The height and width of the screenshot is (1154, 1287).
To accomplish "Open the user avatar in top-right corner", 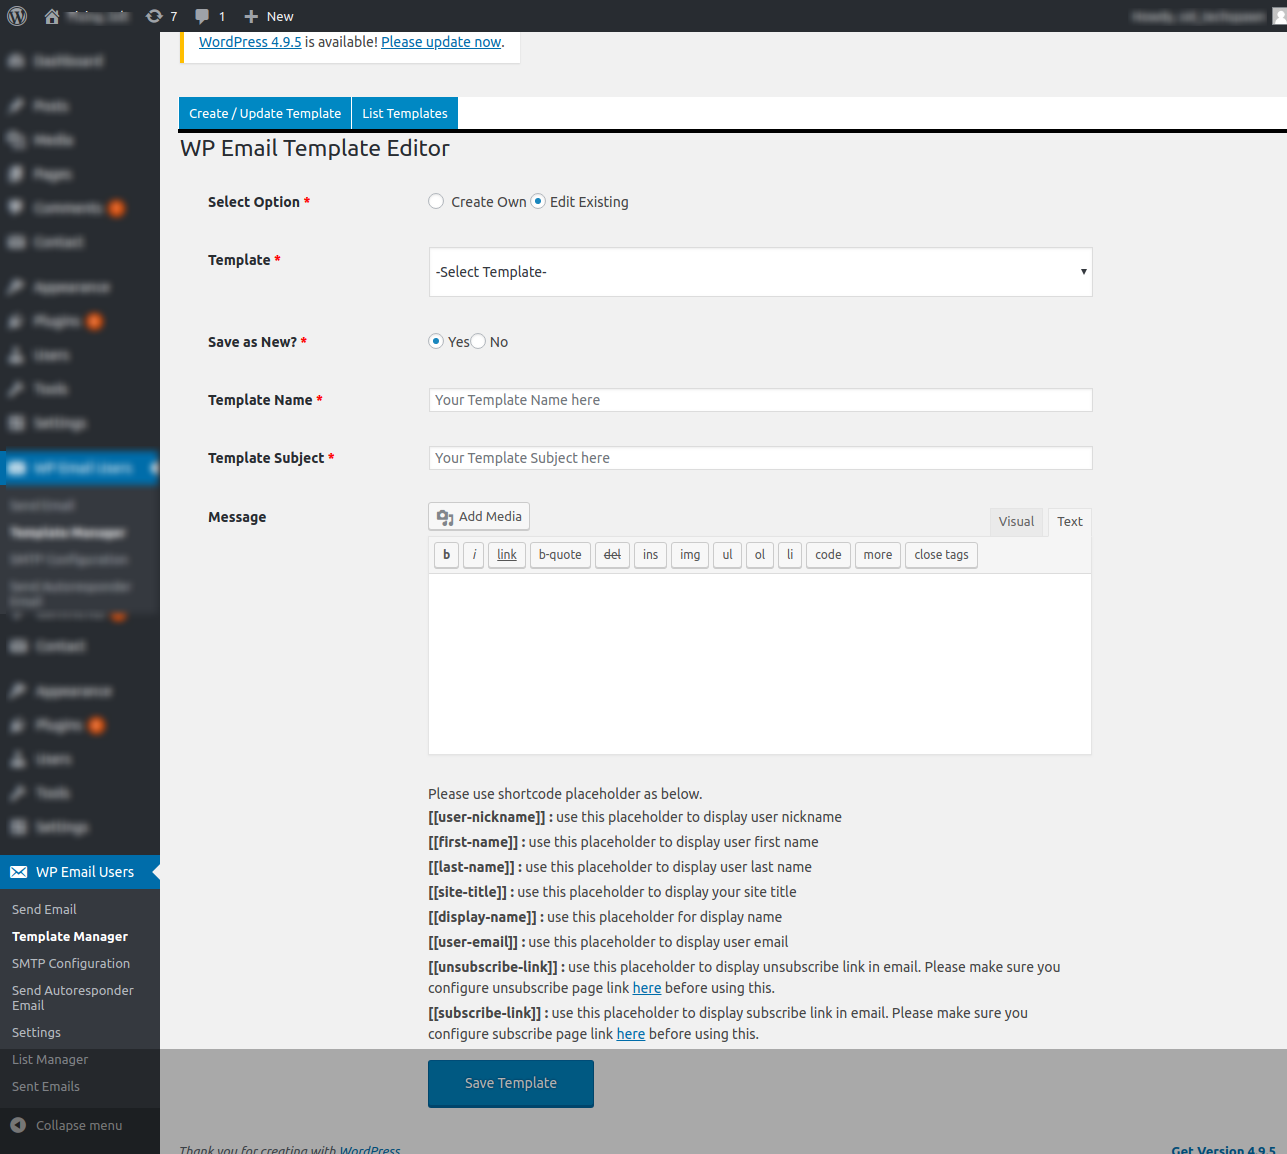I will point(1279,16).
